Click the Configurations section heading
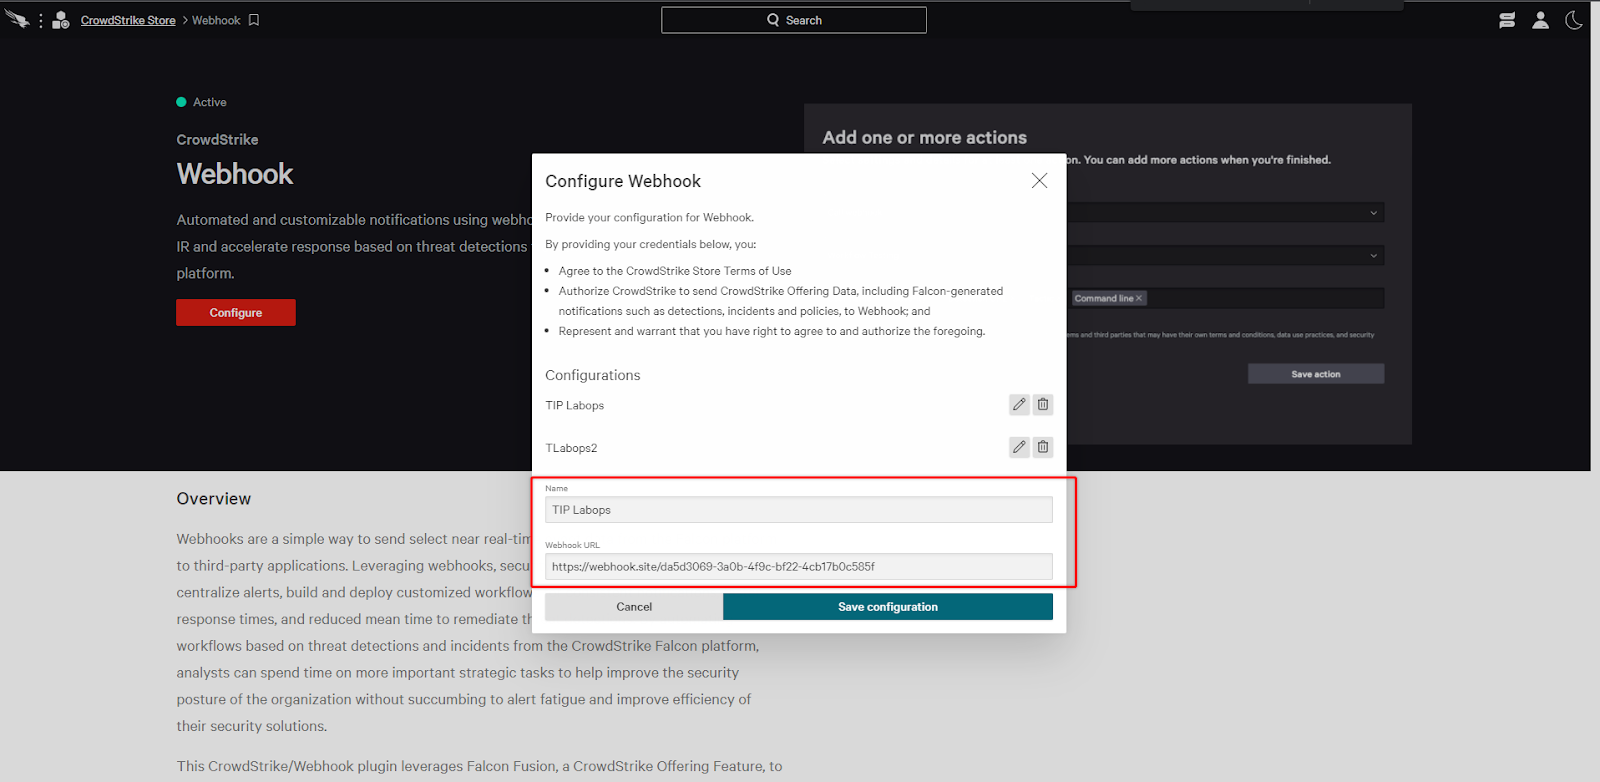 [593, 375]
